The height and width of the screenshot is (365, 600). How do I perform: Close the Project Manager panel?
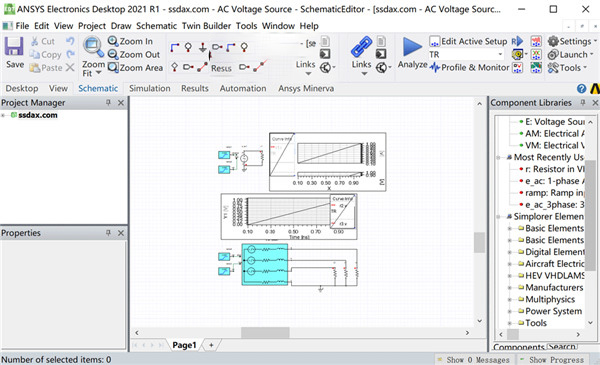click(121, 103)
